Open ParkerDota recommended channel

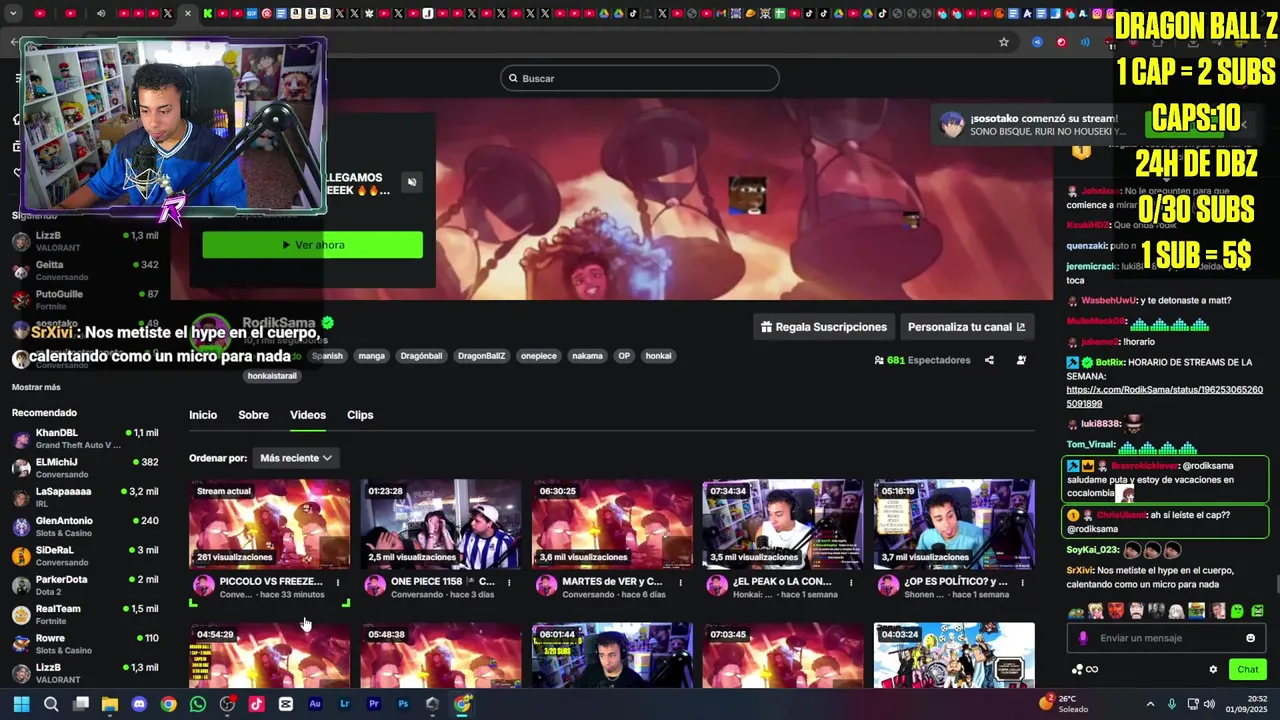85,585
